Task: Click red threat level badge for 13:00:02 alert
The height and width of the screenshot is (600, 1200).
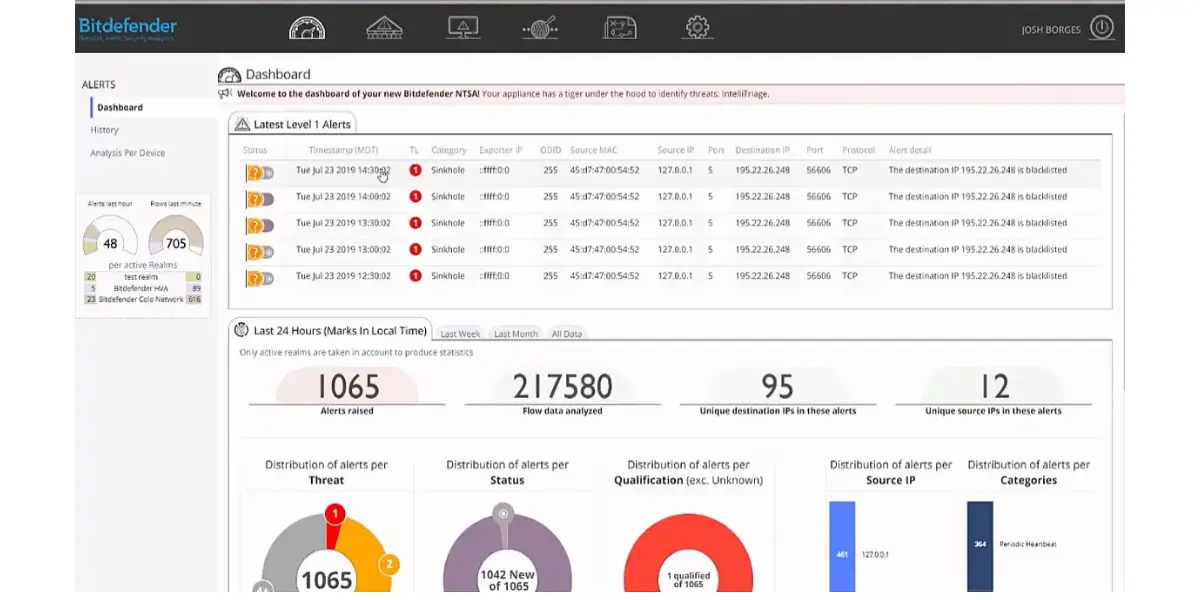Action: [415, 250]
